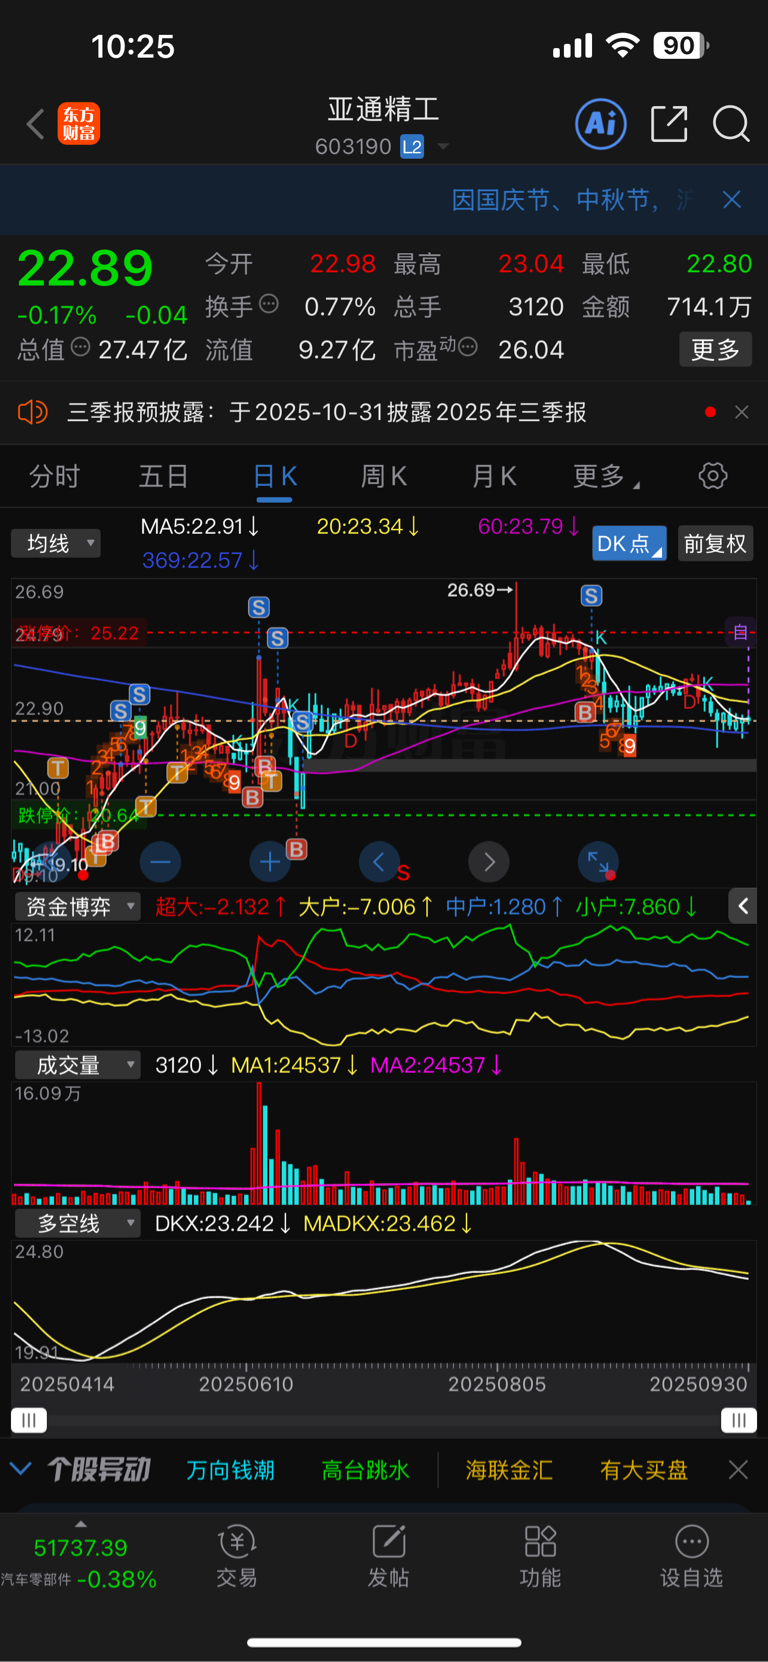
Task: Tap the share/export icon
Action: 669,124
